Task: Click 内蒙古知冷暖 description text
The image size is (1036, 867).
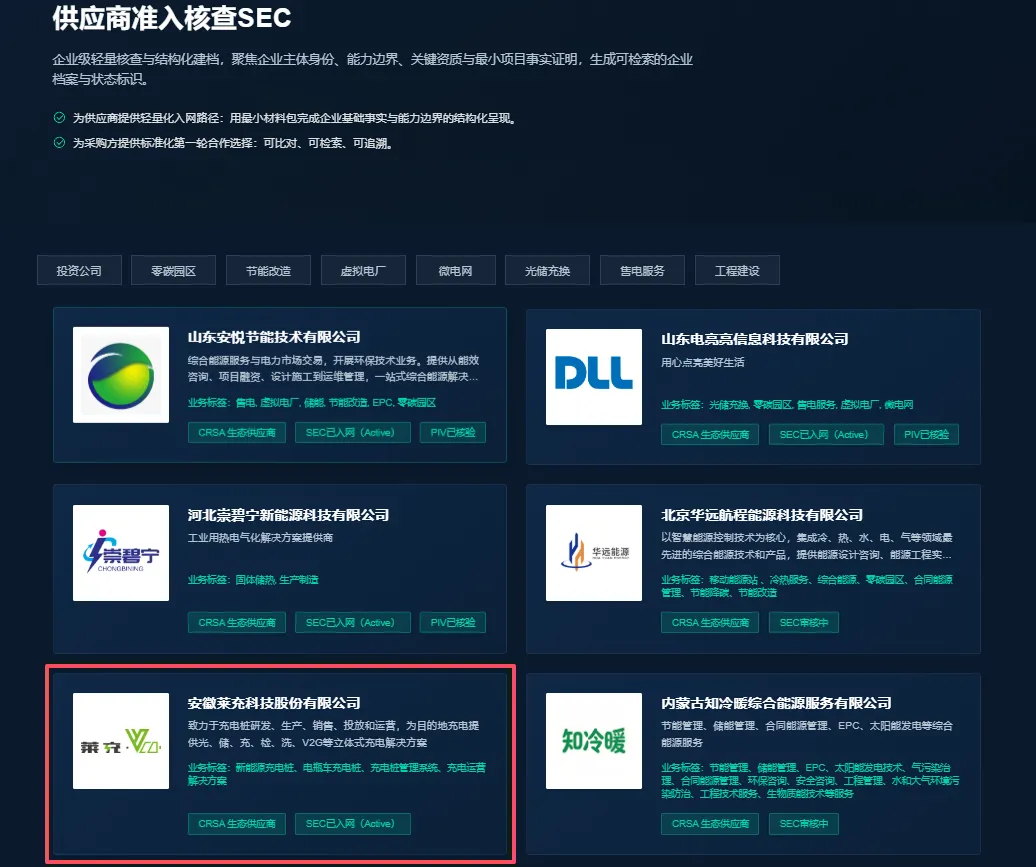Action: 807,734
